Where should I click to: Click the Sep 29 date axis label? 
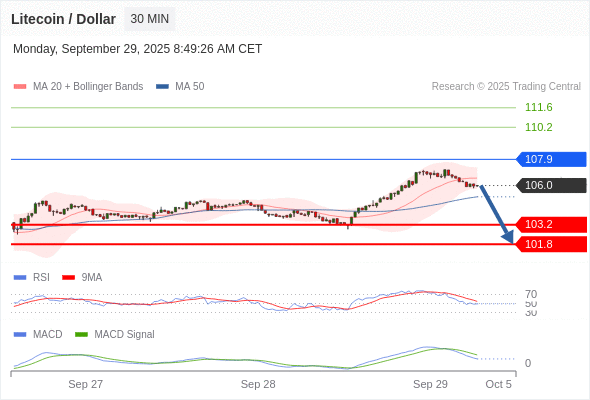coord(430,384)
